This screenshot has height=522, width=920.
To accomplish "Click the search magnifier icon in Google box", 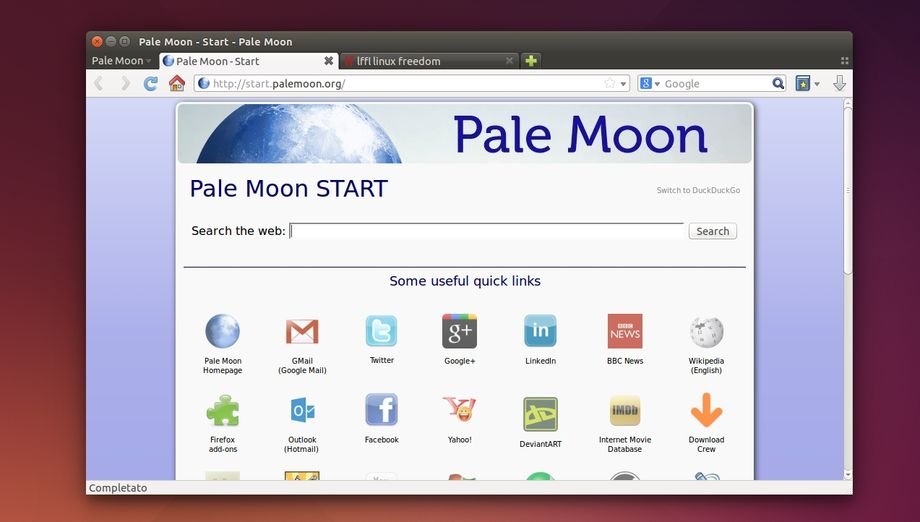I will [778, 83].
